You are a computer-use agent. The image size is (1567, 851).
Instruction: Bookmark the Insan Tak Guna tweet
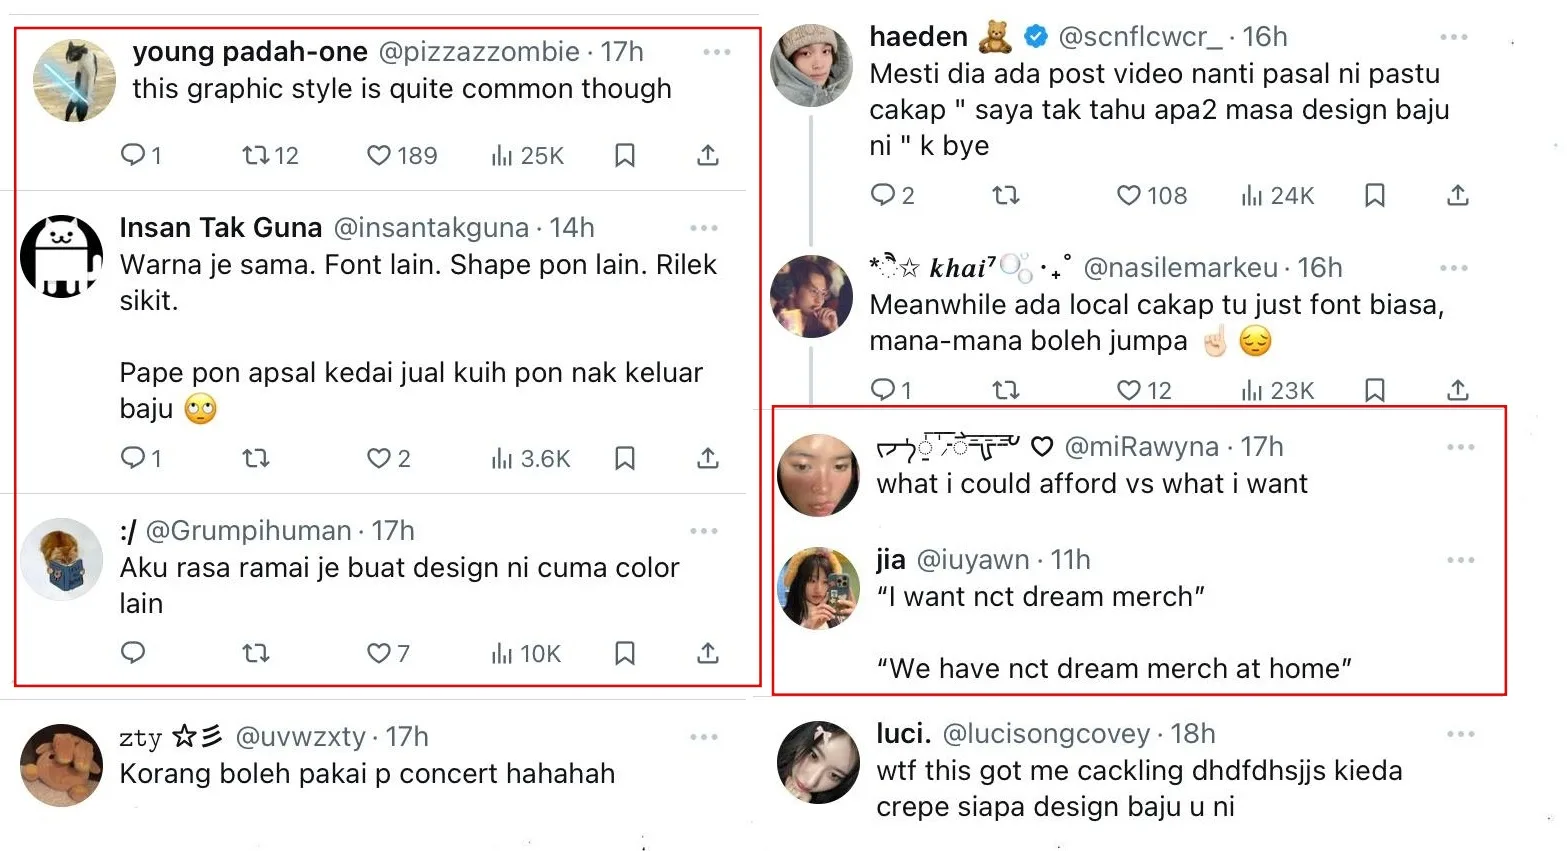click(x=625, y=458)
